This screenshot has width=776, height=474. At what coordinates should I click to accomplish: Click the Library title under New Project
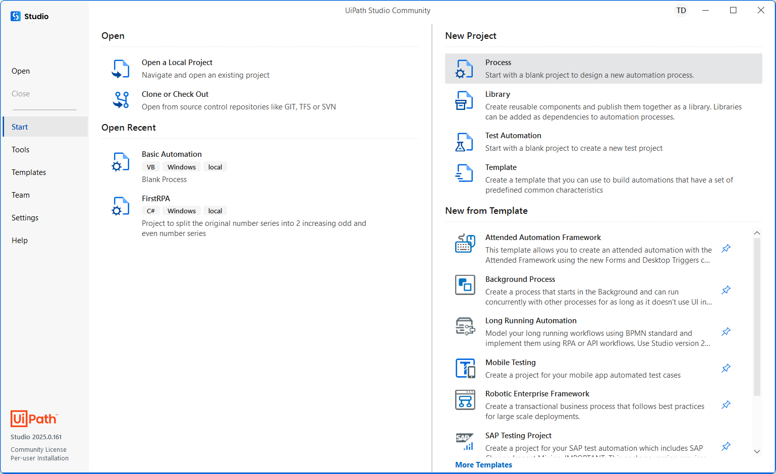[497, 94]
